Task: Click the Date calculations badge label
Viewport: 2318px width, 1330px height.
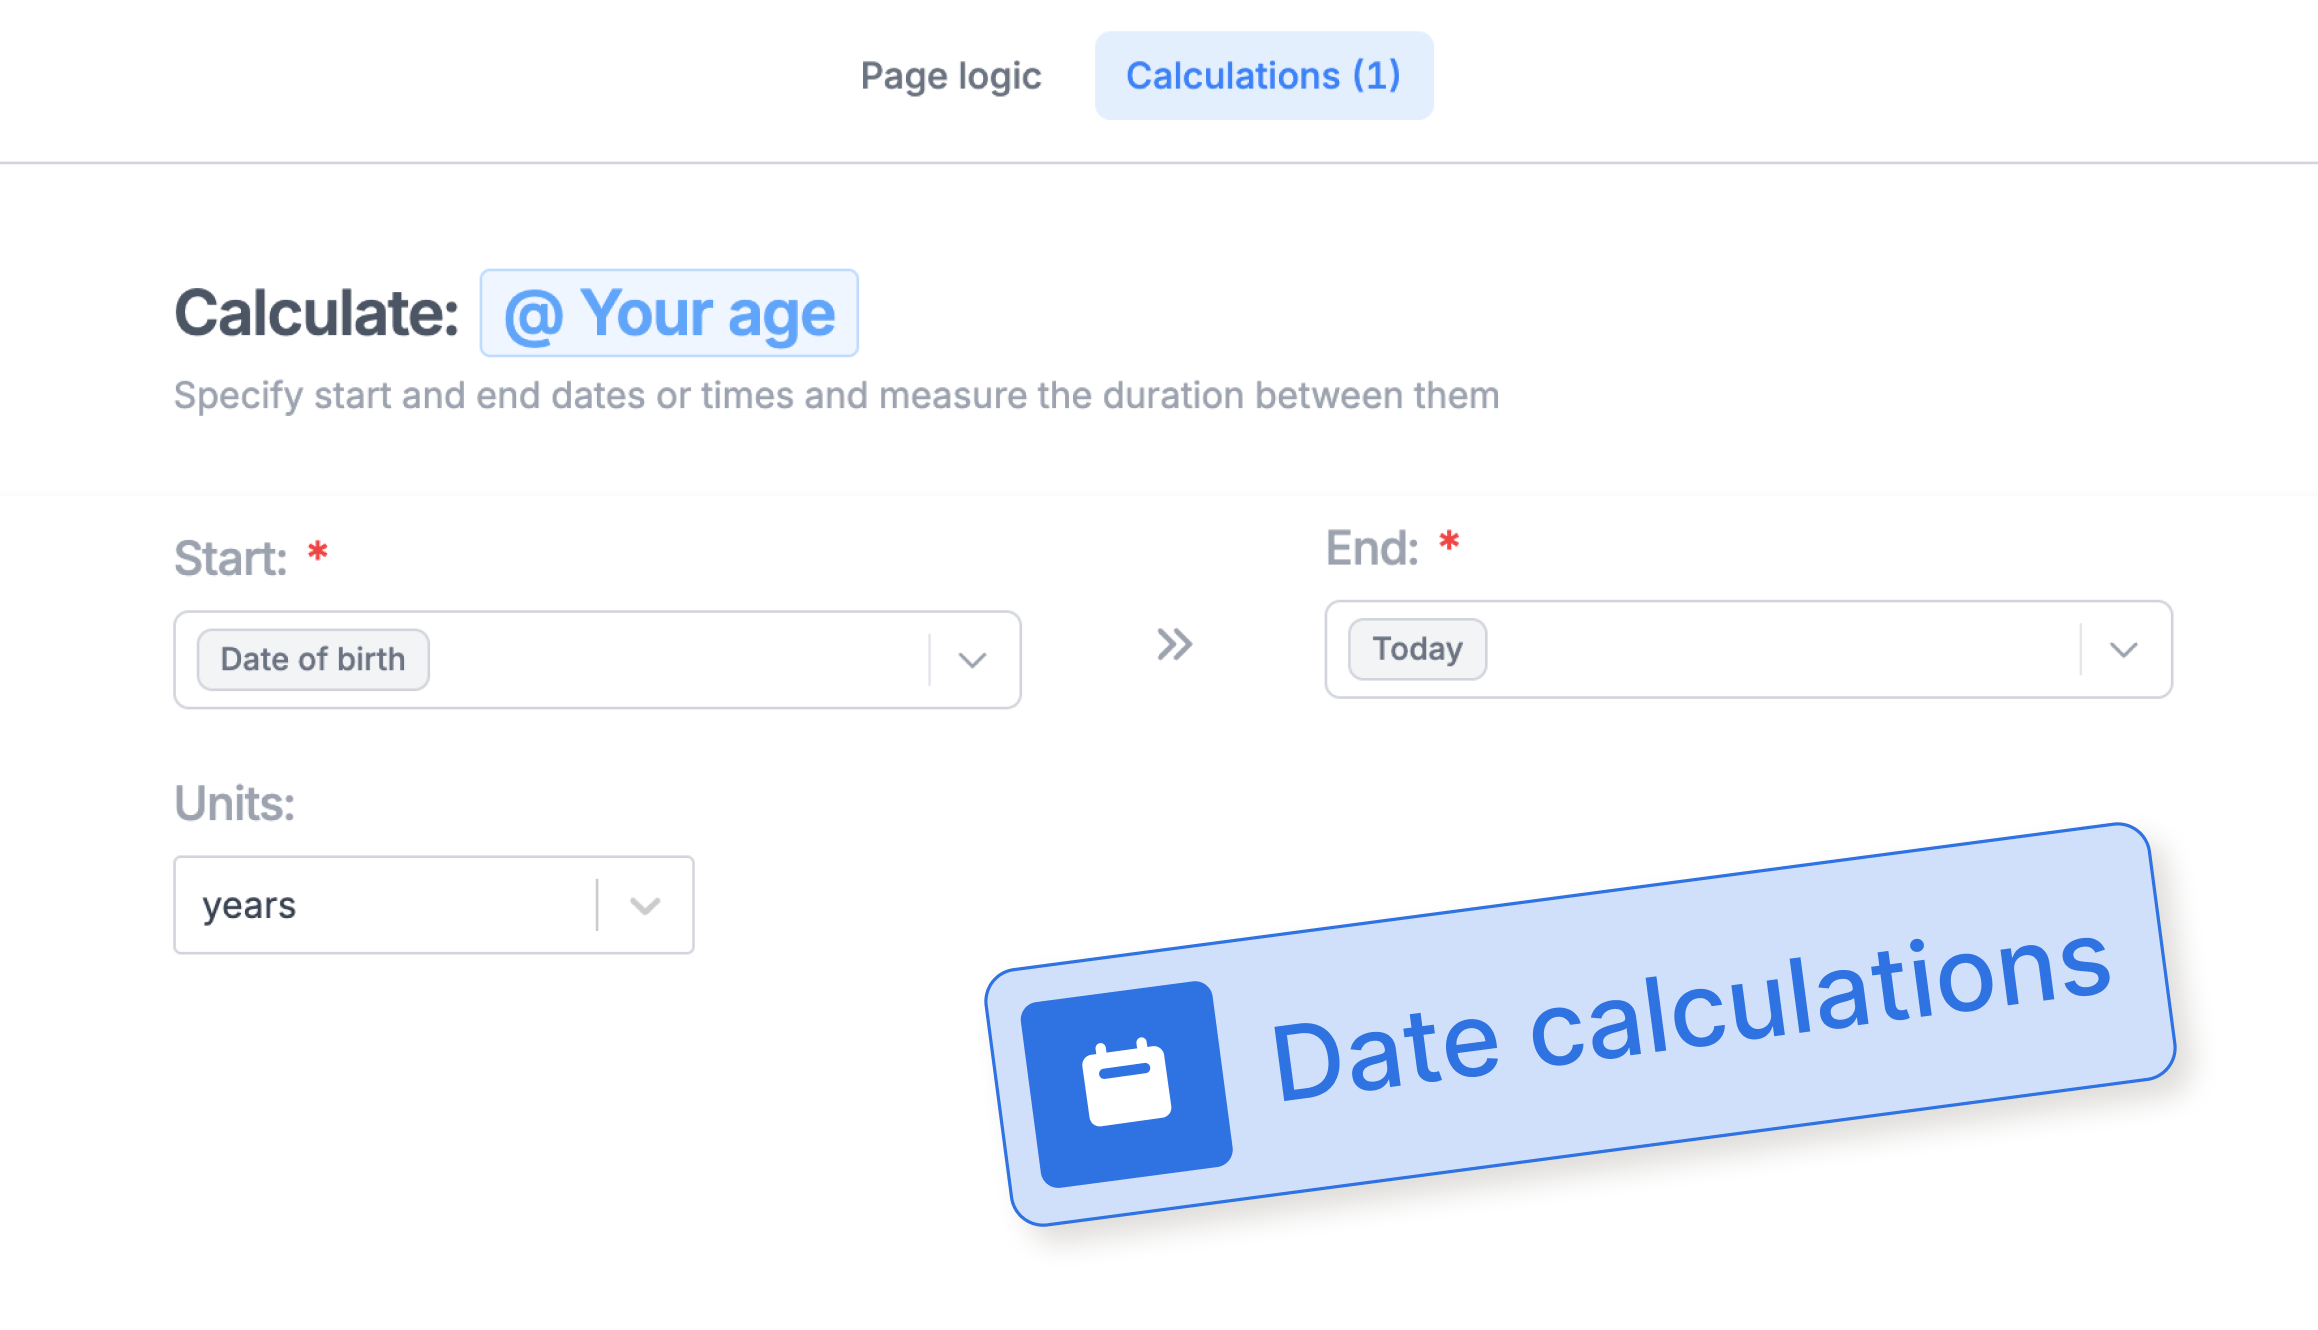Action: 1690,1017
